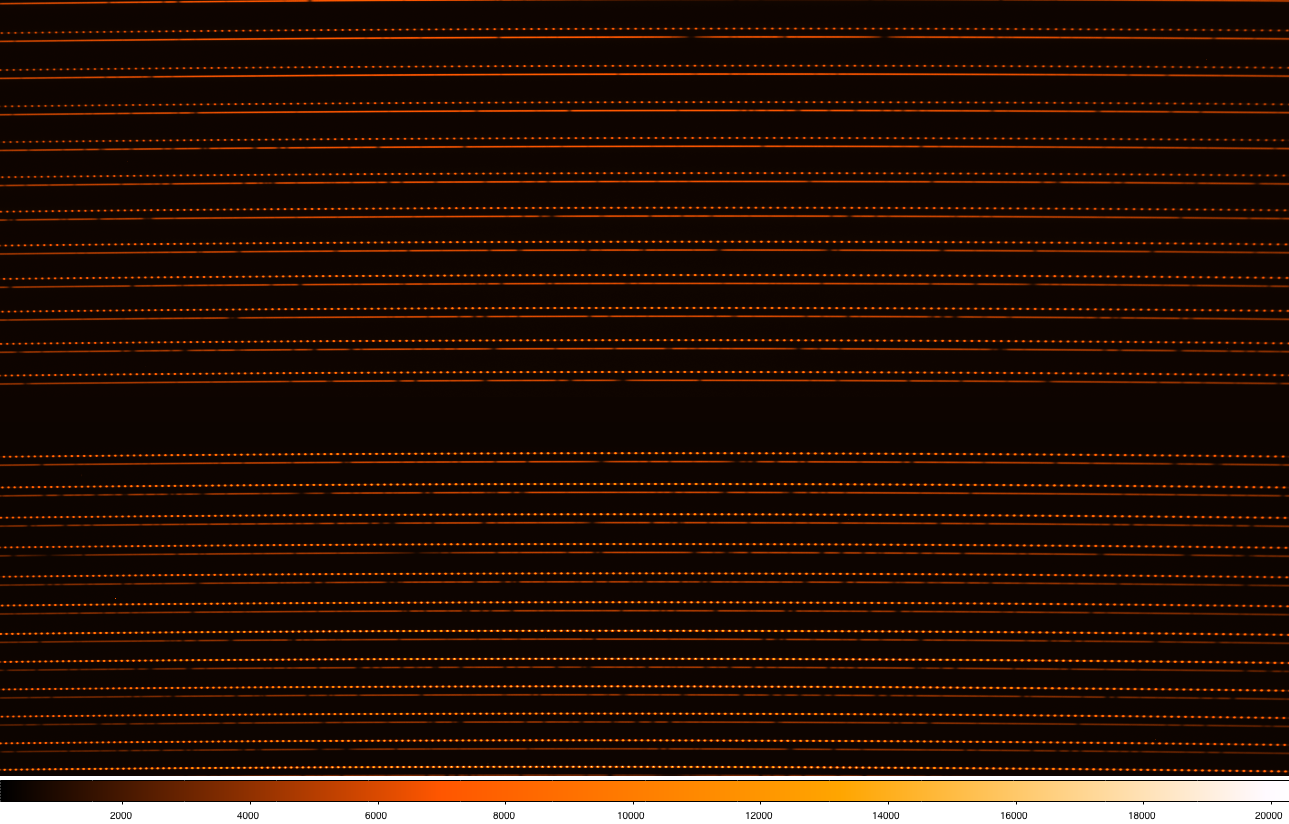This screenshot has width=1289, height=824.
Task: Click the 2000 tick label on colorbar
Action: pos(123,815)
